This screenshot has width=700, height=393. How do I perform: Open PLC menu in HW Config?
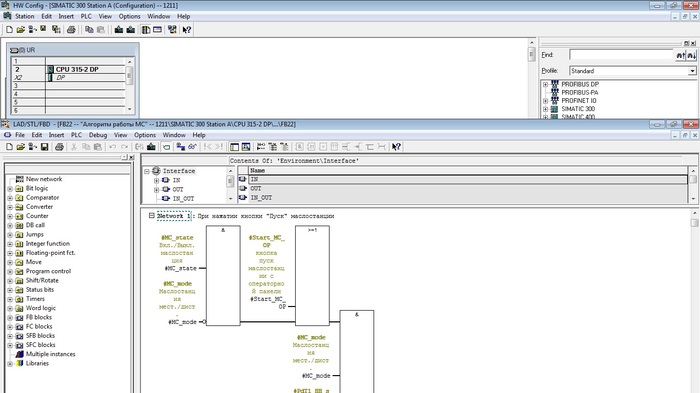[x=86, y=16]
